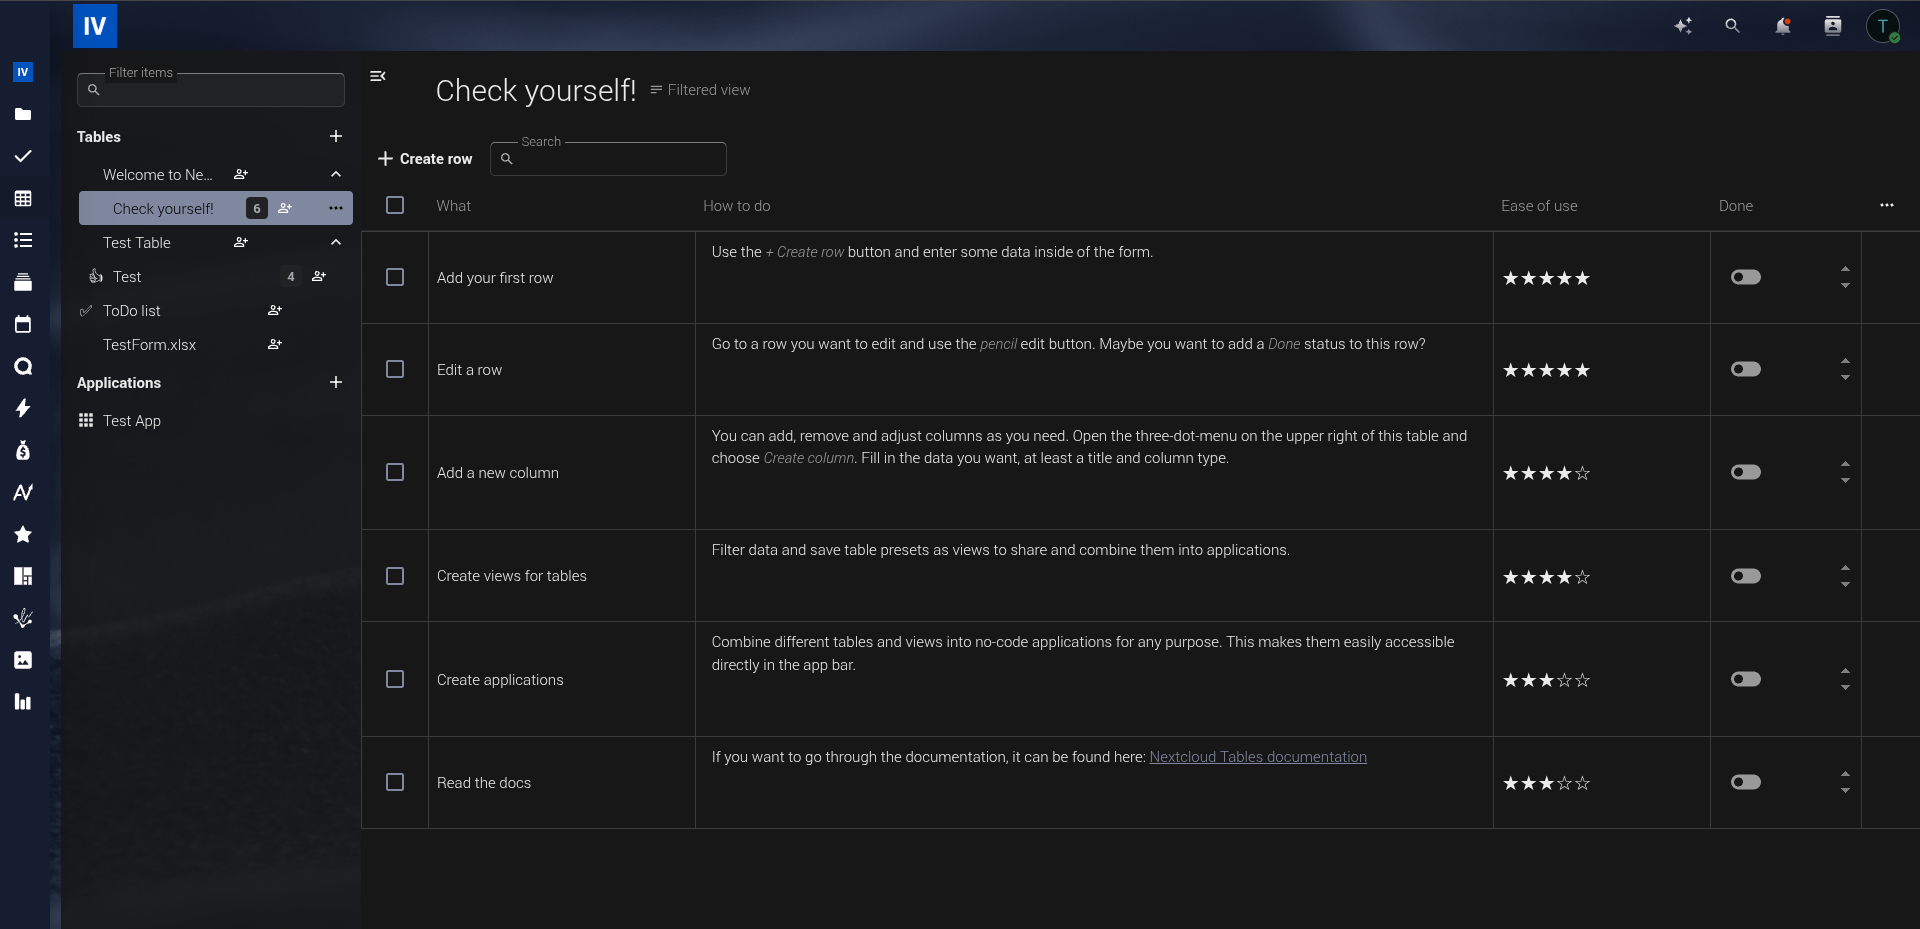Open the Contacts icon in header
1920x929 pixels.
[x=1832, y=26]
